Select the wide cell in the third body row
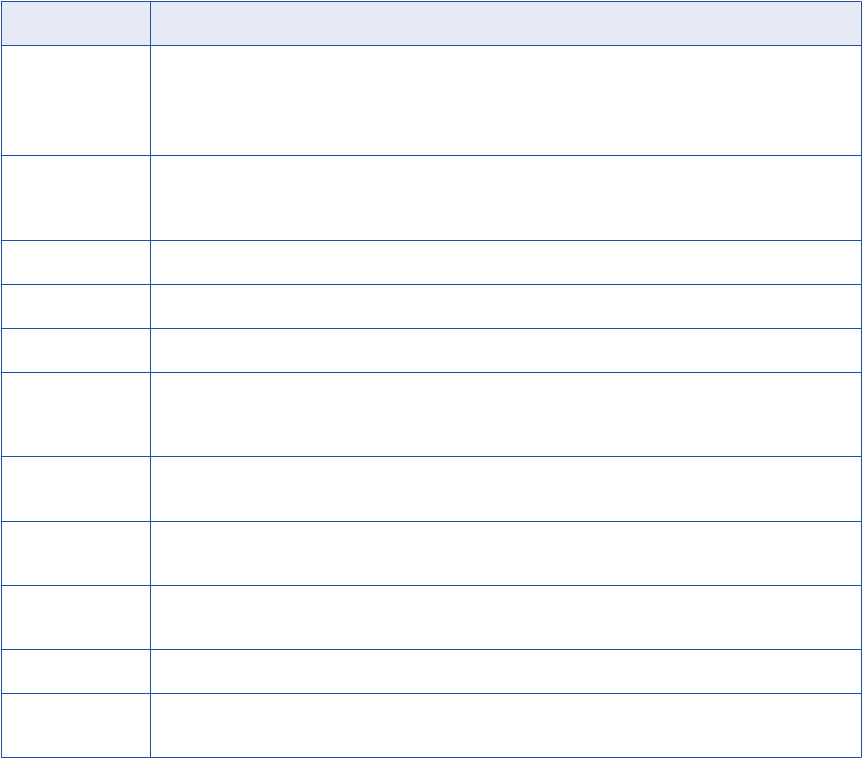Screen dimensions: 862x758 pos(505,262)
